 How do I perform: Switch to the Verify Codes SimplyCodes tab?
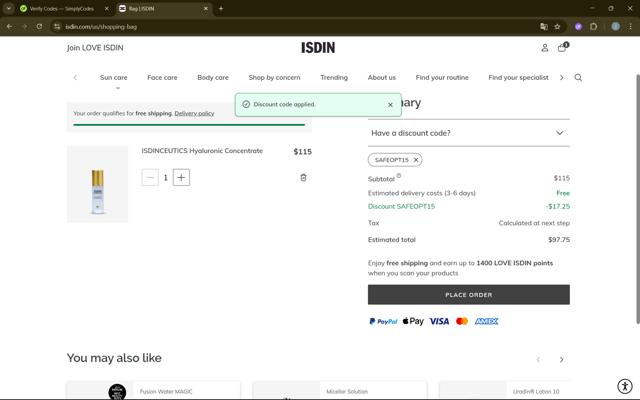point(61,9)
